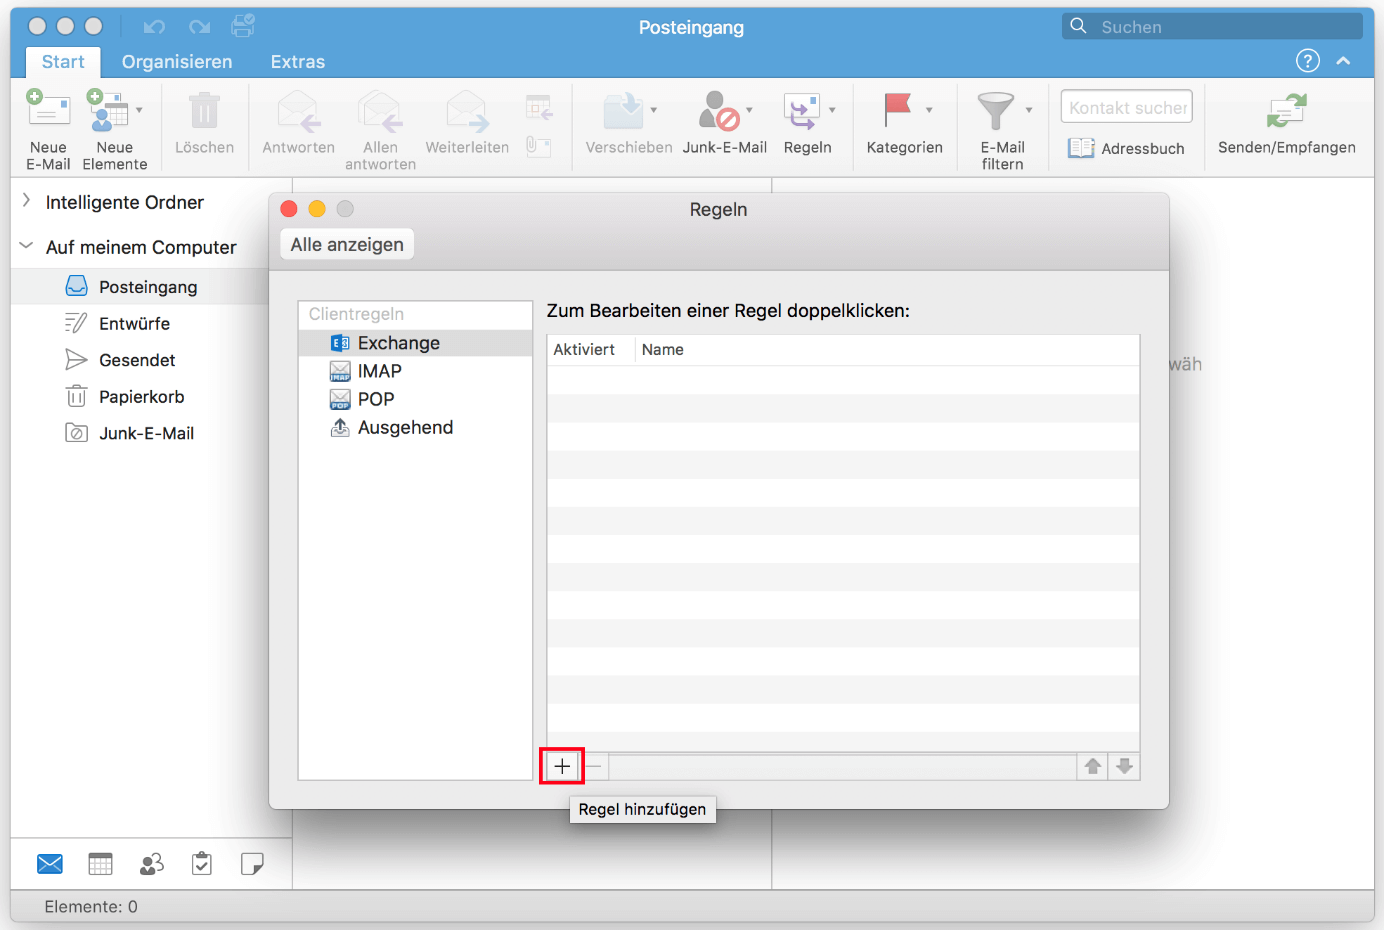Viewport: 1384px width, 930px height.
Task: Click the plus button to add a rule
Action: pos(562,766)
